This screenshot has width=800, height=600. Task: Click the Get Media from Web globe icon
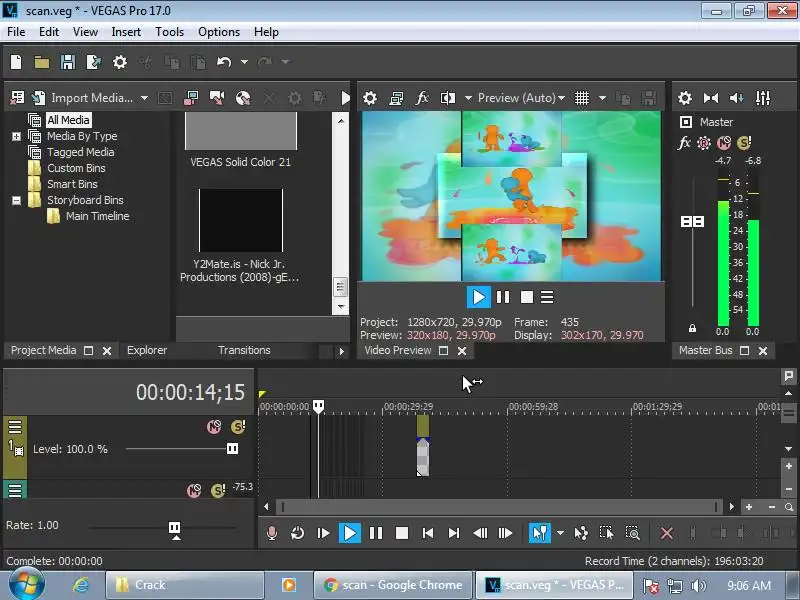243,98
